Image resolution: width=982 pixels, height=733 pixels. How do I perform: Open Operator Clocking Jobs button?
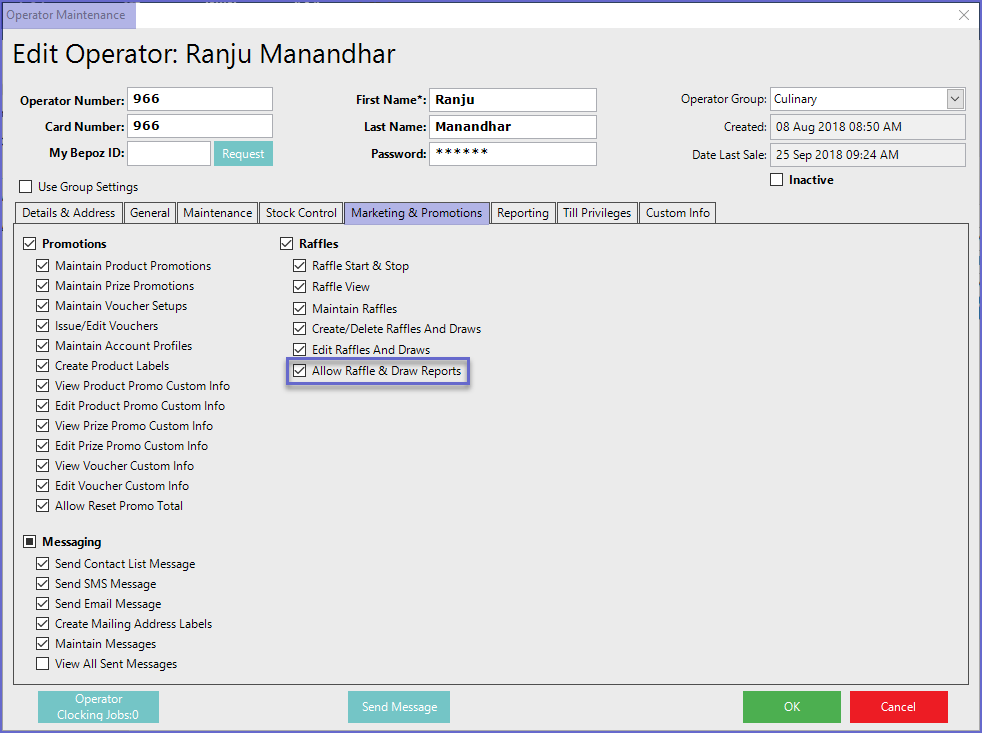click(x=98, y=707)
